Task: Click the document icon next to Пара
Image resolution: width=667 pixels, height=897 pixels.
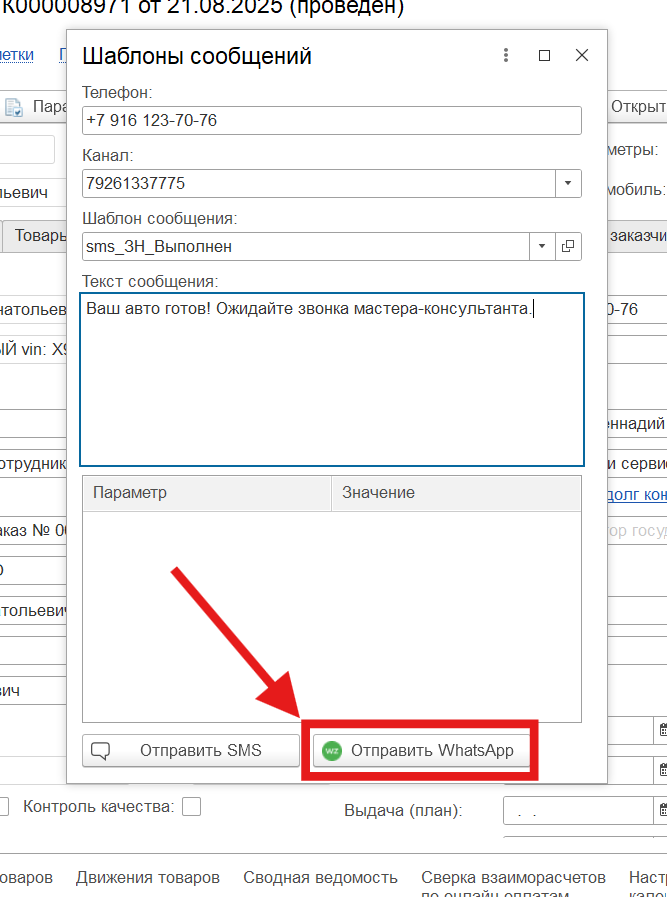Action: (13, 107)
